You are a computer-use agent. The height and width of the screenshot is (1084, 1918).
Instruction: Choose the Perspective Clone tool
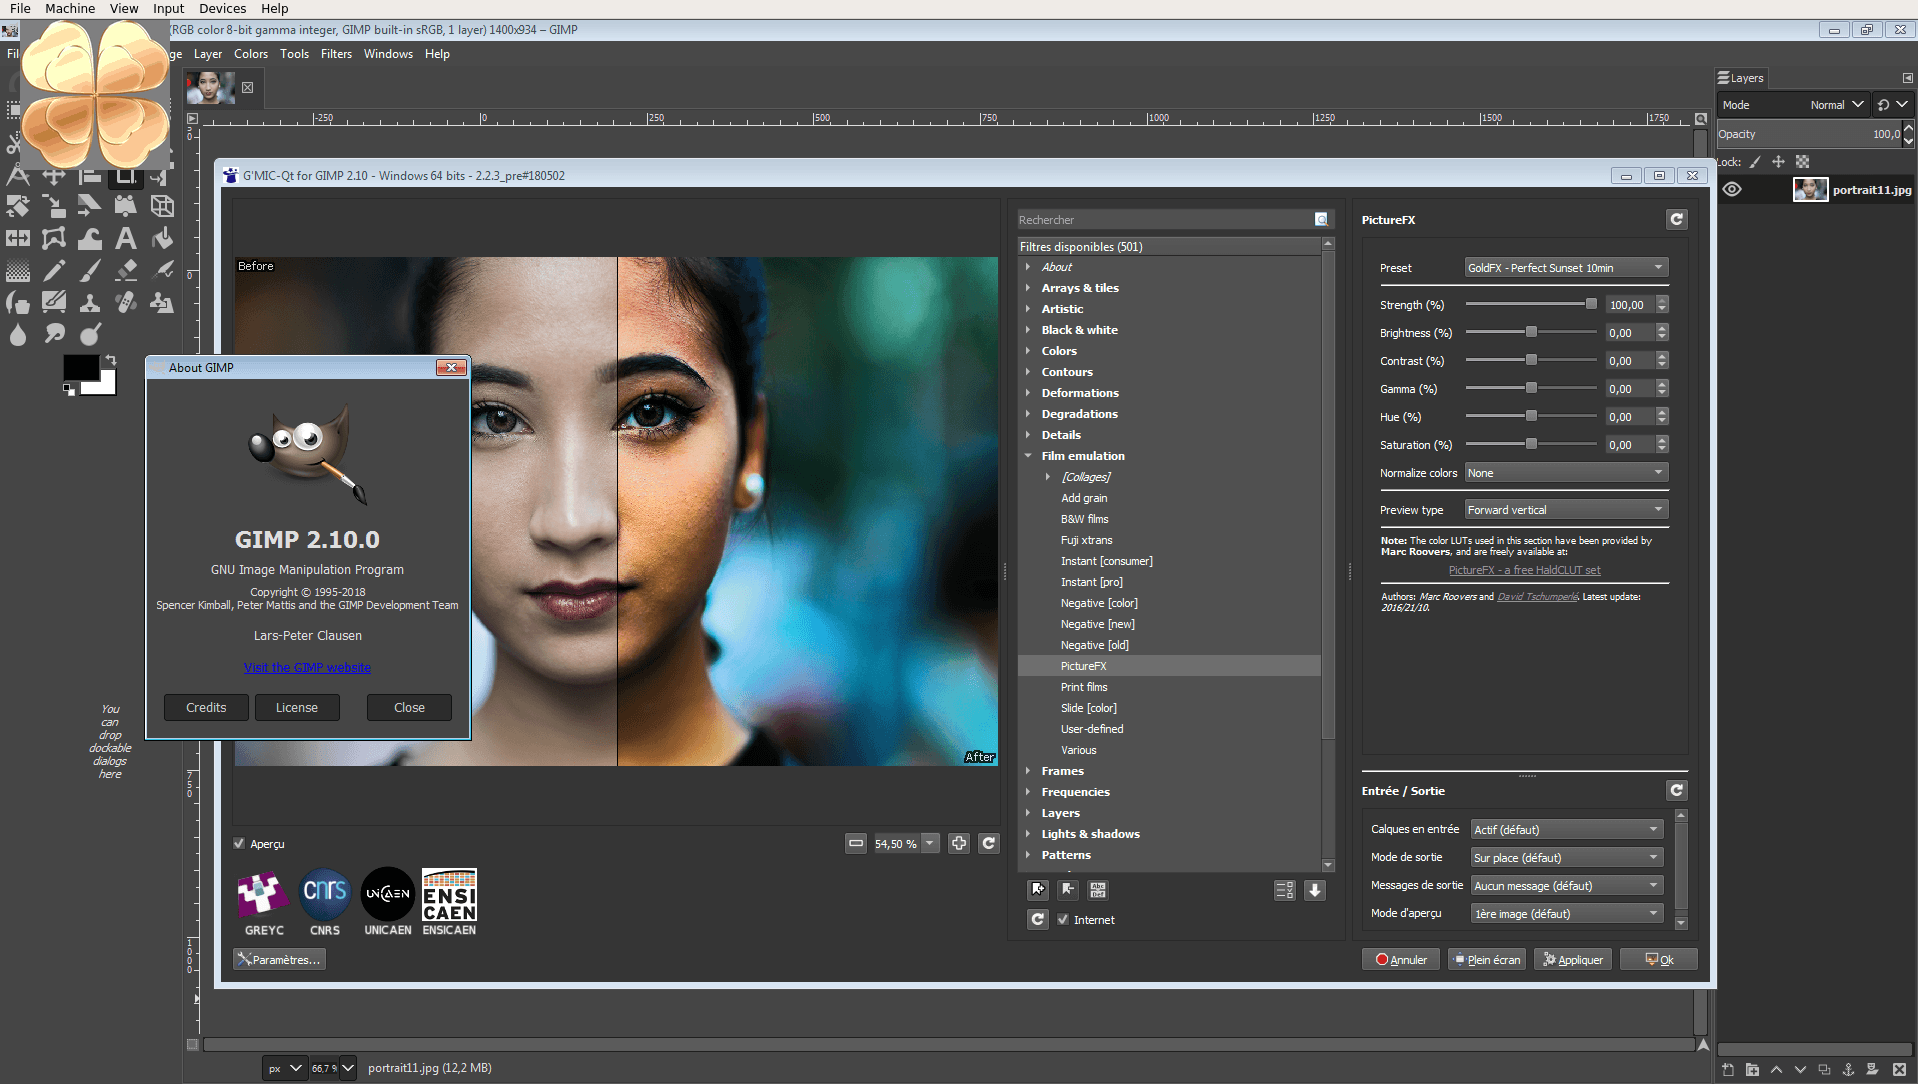(x=162, y=302)
